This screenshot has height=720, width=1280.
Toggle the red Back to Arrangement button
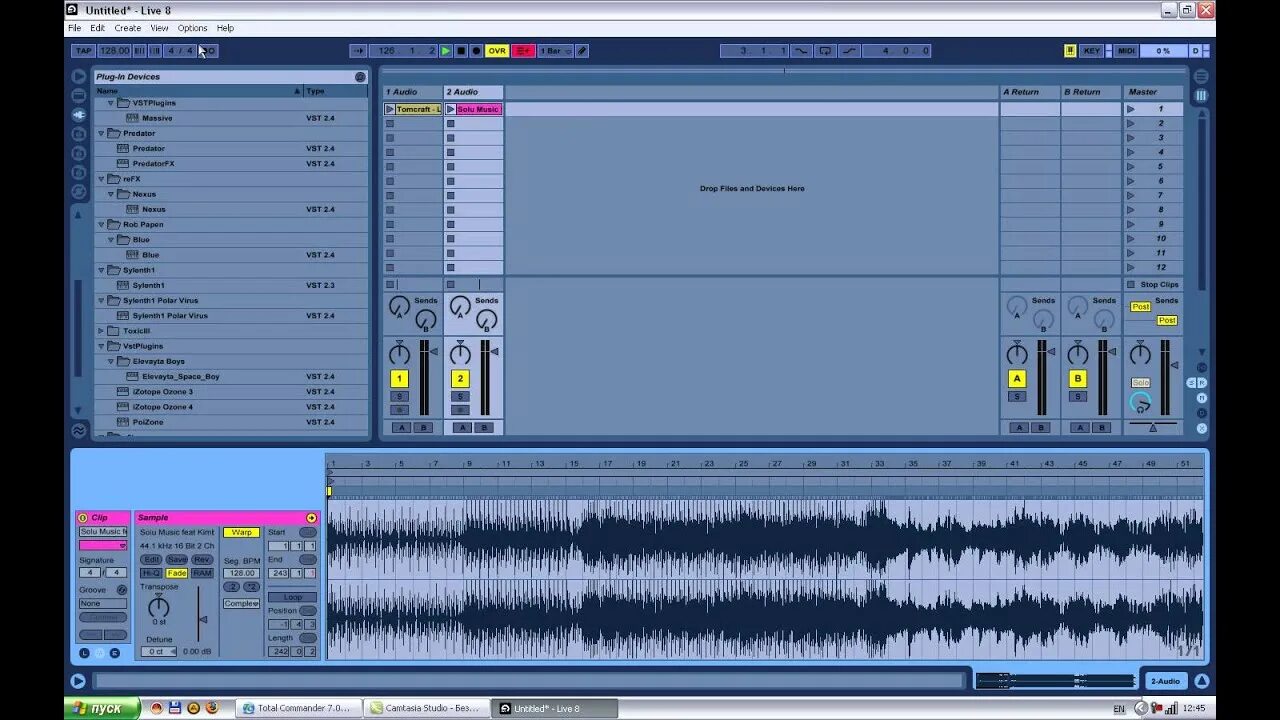524,51
